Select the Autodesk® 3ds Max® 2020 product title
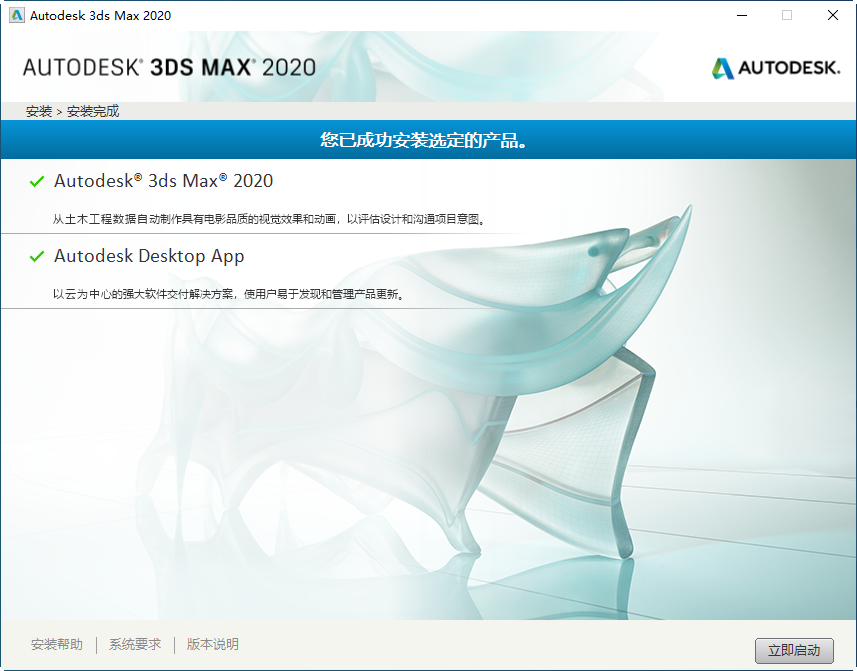This screenshot has height=671, width=857. pos(163,181)
